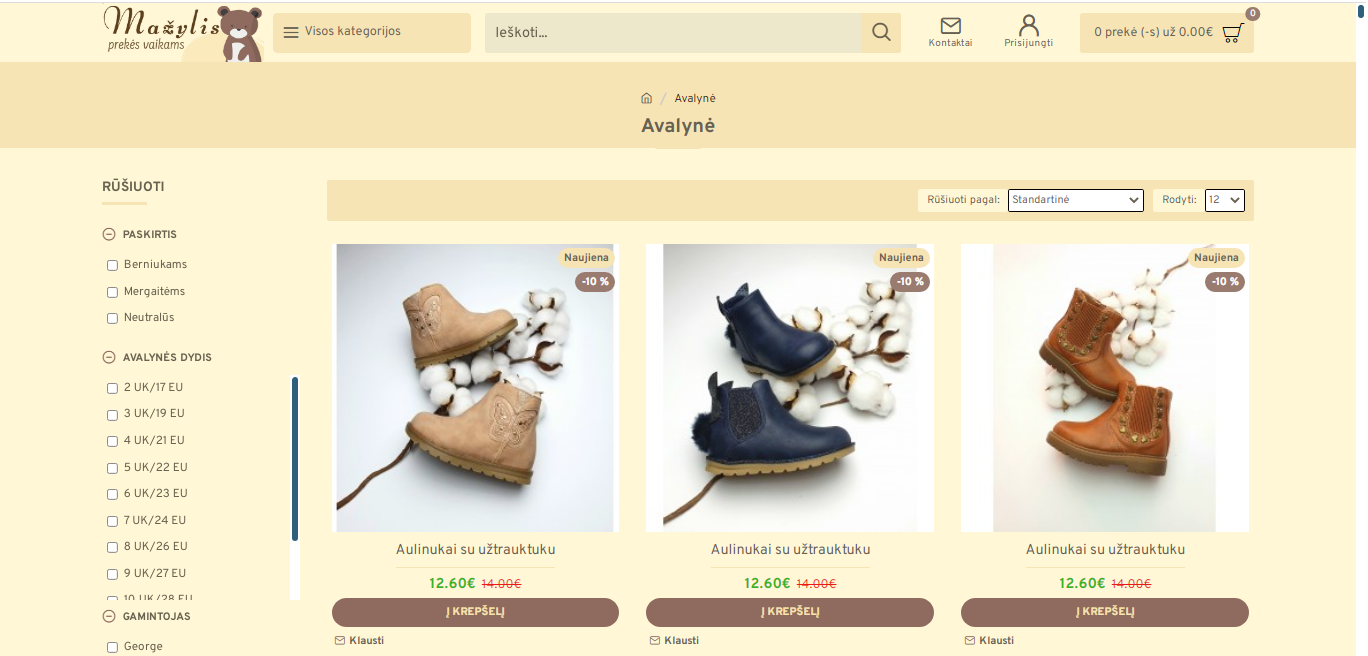1368x656 pixels.
Task: Collapse the Paskirtis filter section
Action: pyautogui.click(x=109, y=235)
